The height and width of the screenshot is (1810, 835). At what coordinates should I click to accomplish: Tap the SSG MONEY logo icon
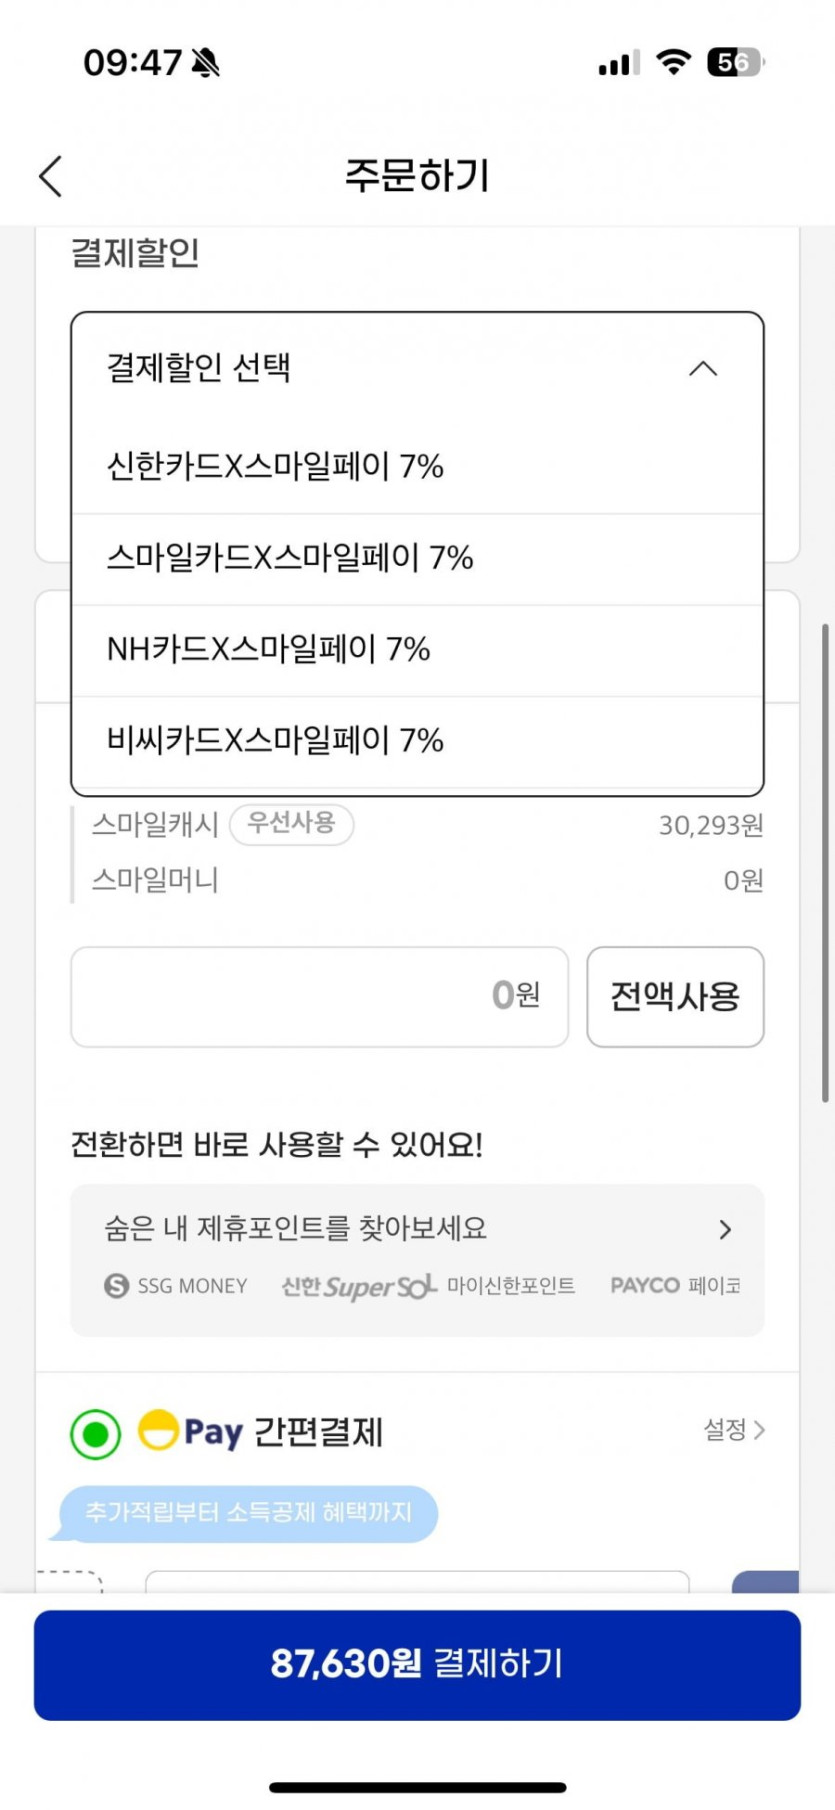pyautogui.click(x=117, y=1286)
